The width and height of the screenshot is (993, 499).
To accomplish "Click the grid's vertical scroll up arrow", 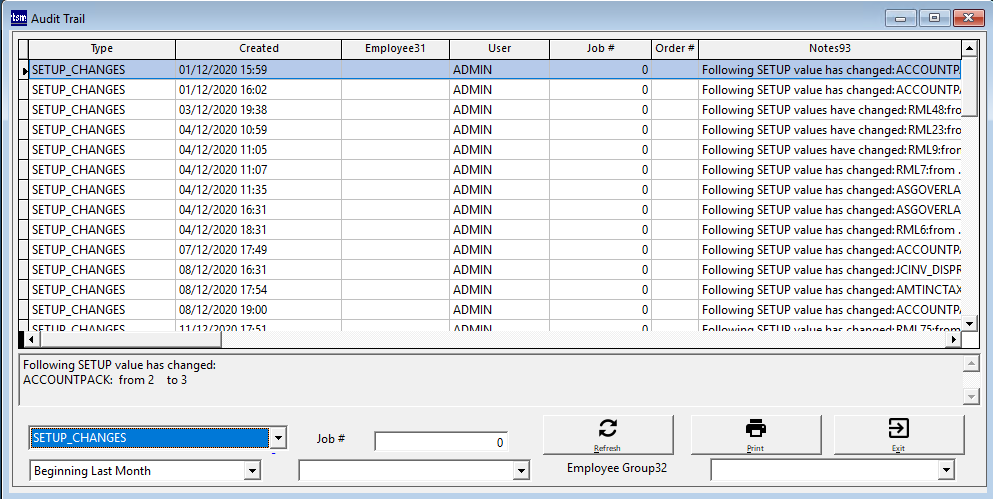I will tap(968, 48).
